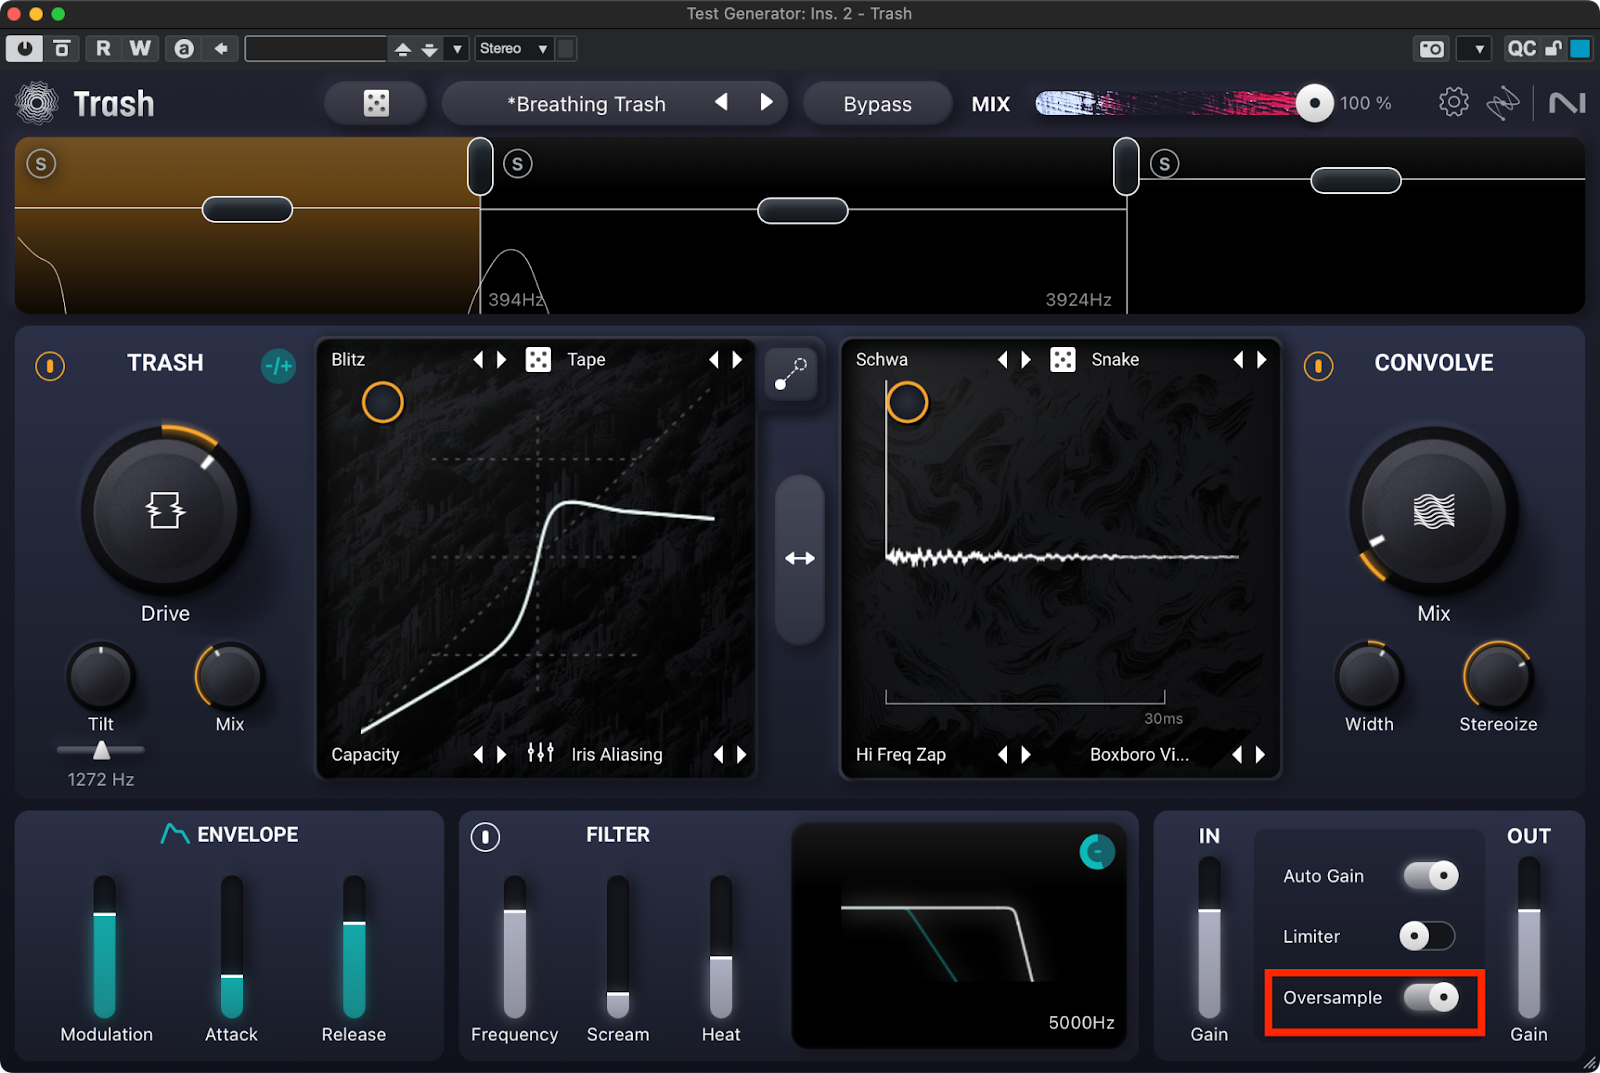The width and height of the screenshot is (1600, 1073).
Task: Open dropdown arrow beside camera icon
Action: pyautogui.click(x=1476, y=49)
